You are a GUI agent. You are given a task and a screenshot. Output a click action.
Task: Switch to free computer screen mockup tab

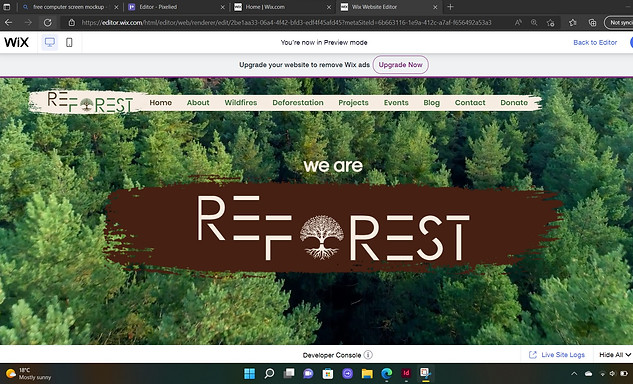click(69, 7)
